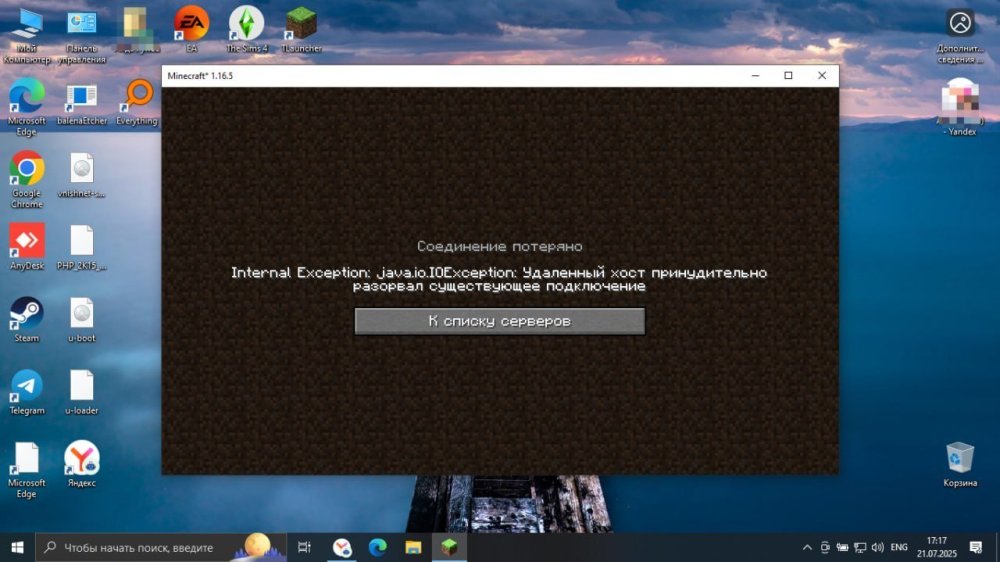Viewport: 1000px width, 562px height.
Task: Launch AnyDesk from the desktop
Action: pyautogui.click(x=27, y=247)
